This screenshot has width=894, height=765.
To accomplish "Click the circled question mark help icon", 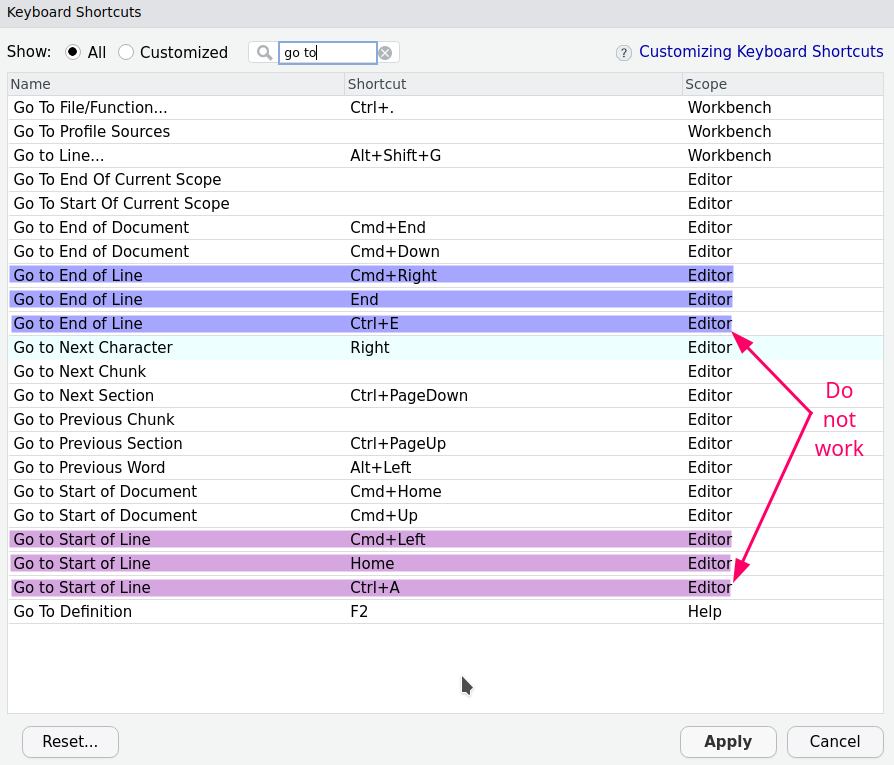I will [626, 51].
